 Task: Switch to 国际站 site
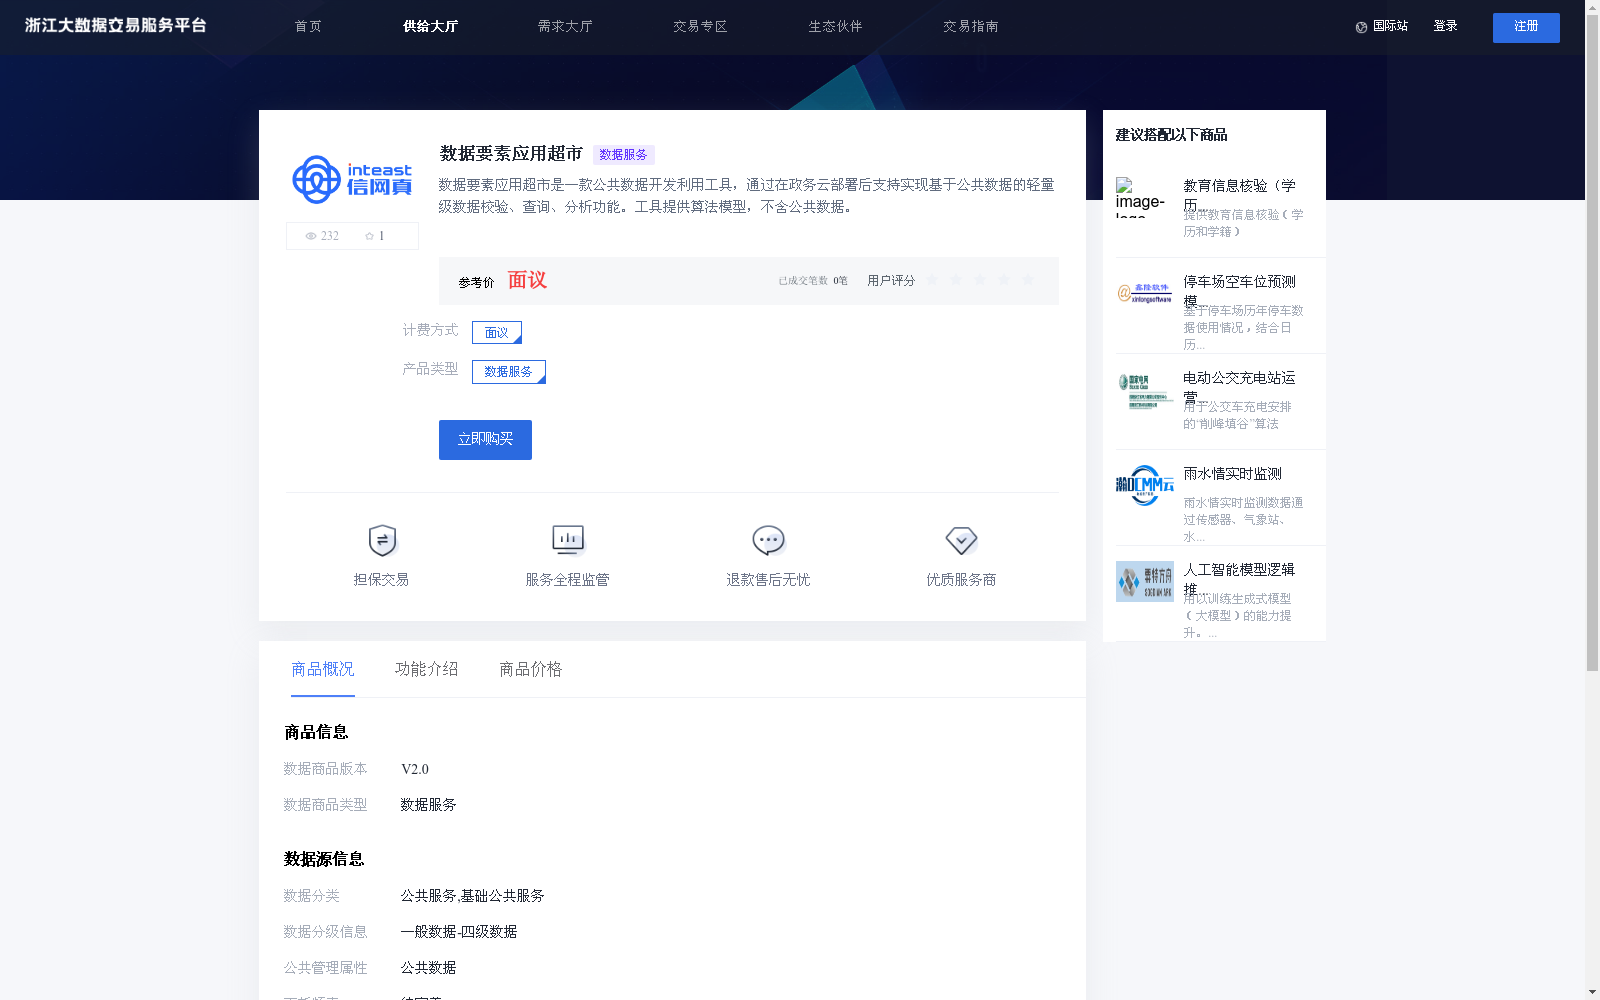1390,27
